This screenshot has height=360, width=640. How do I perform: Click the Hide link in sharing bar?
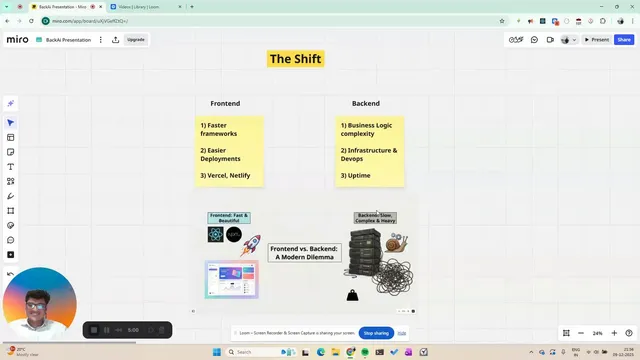(x=402, y=333)
